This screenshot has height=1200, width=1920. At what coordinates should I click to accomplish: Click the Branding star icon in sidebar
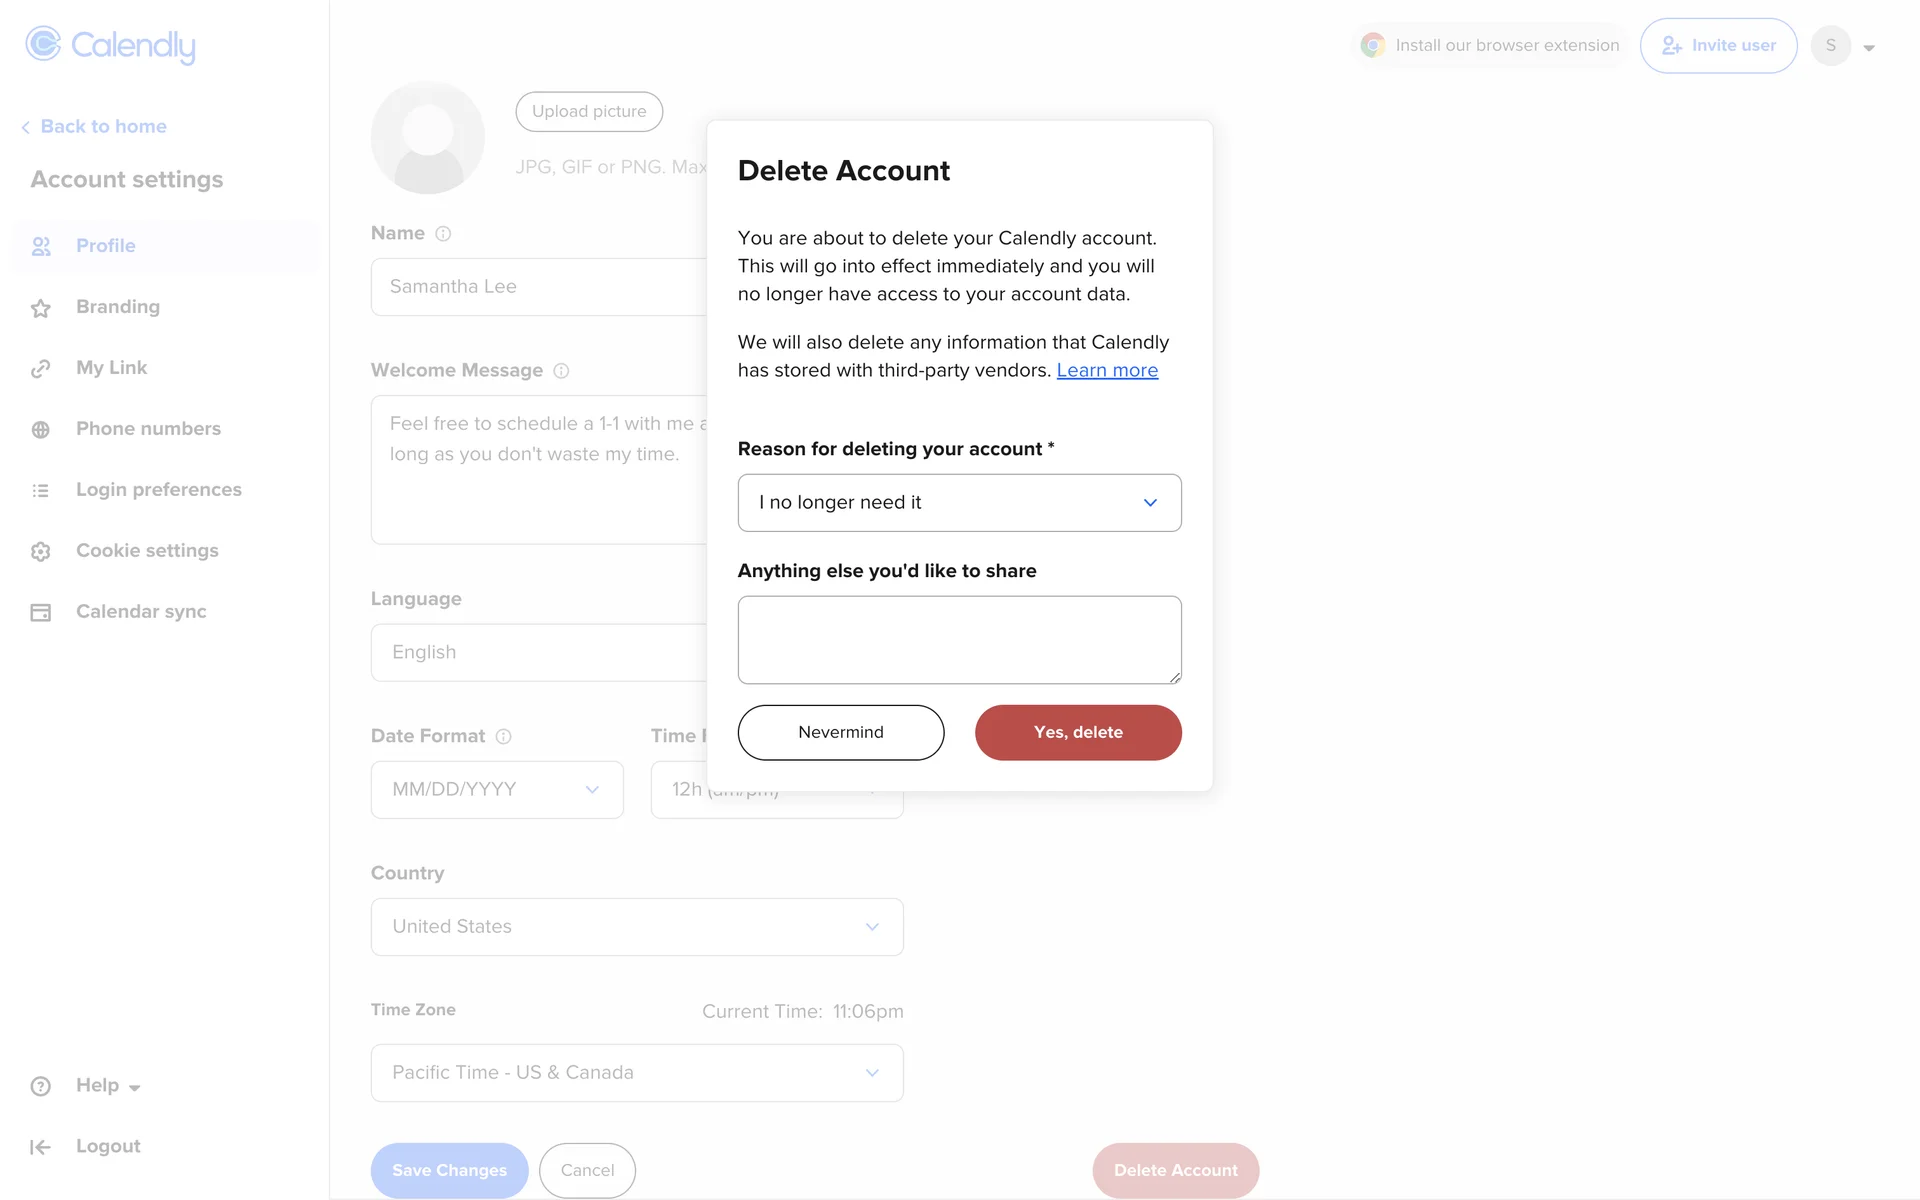(x=40, y=308)
